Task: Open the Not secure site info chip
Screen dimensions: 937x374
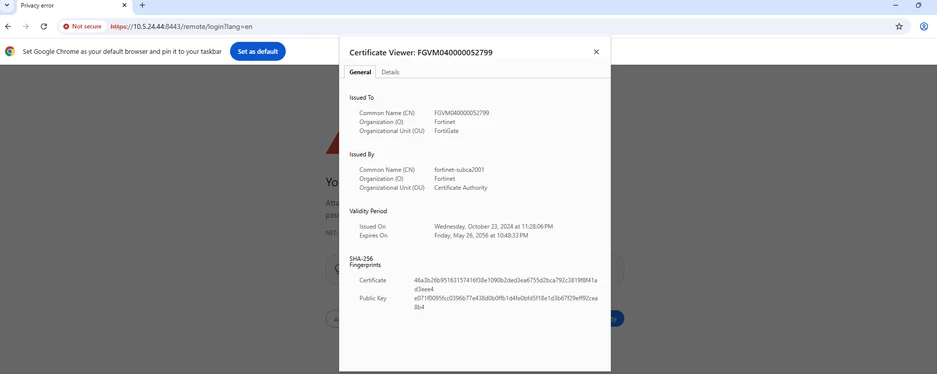Action: pos(82,27)
